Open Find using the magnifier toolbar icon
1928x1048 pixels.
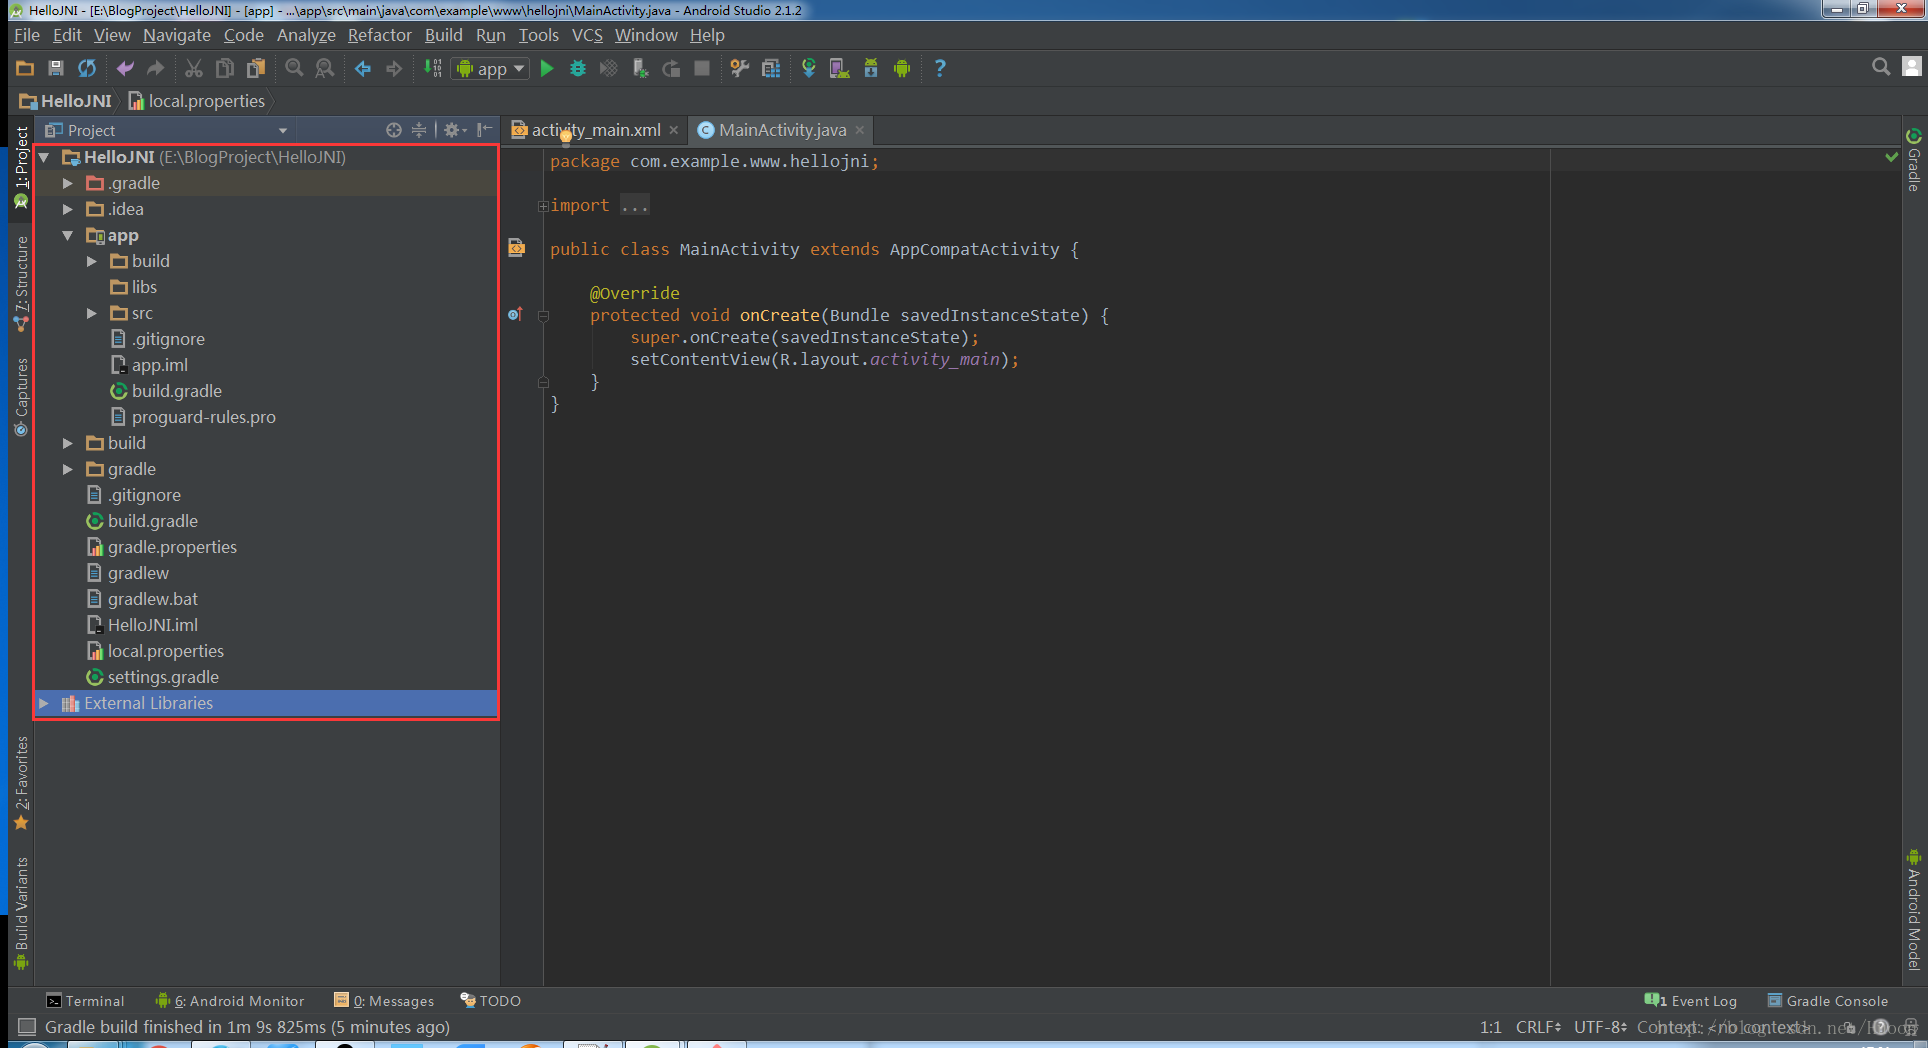(294, 68)
